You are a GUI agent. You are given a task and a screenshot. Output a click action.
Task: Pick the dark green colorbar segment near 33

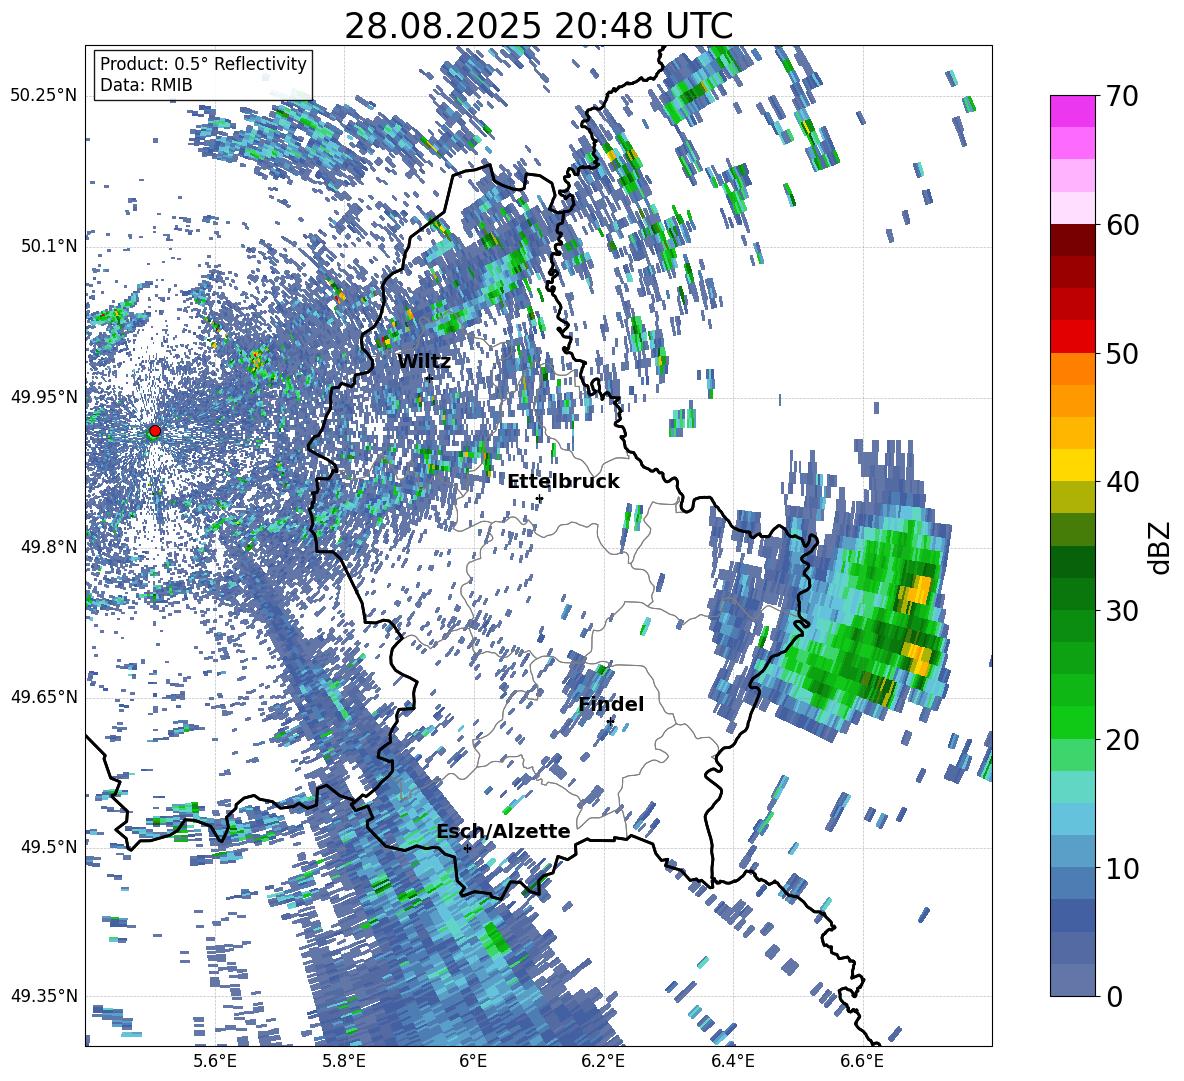[1072, 562]
